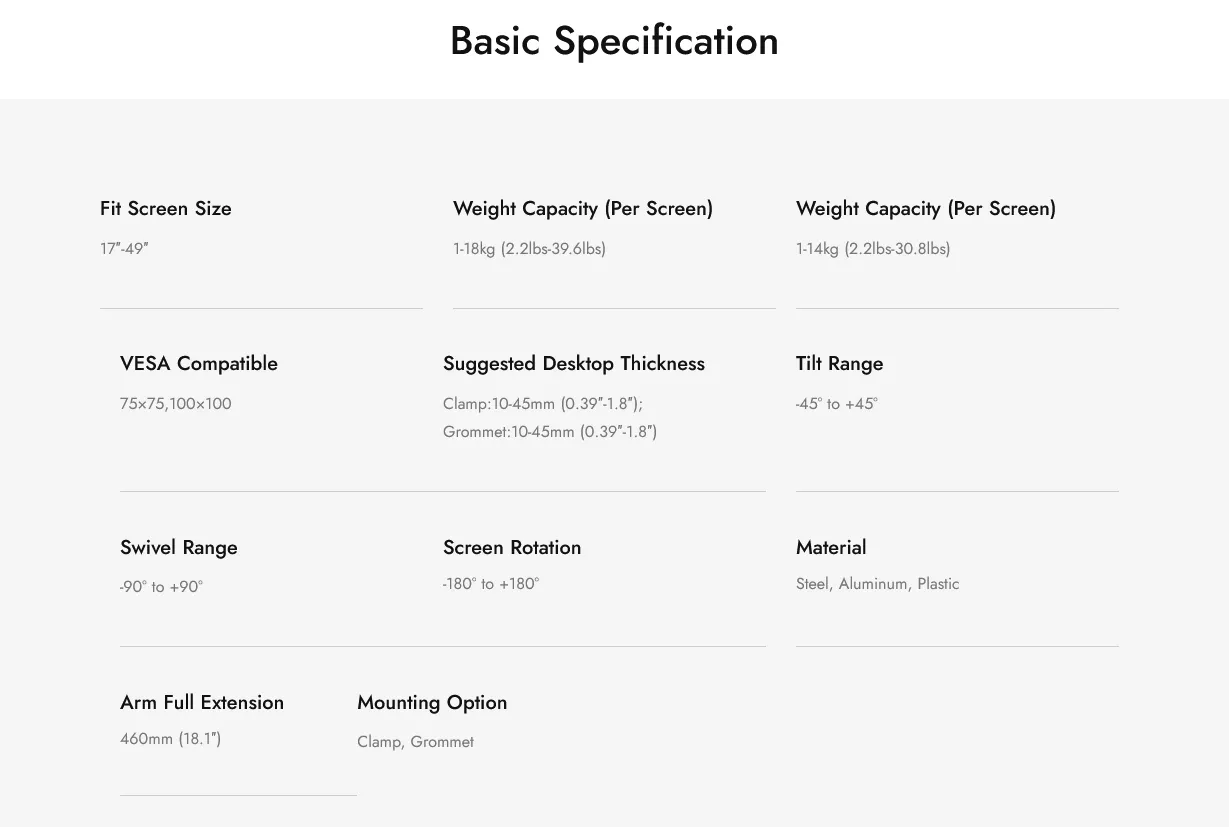Click the Screen Rotation heading
This screenshot has width=1229, height=827.
pyautogui.click(x=512, y=548)
